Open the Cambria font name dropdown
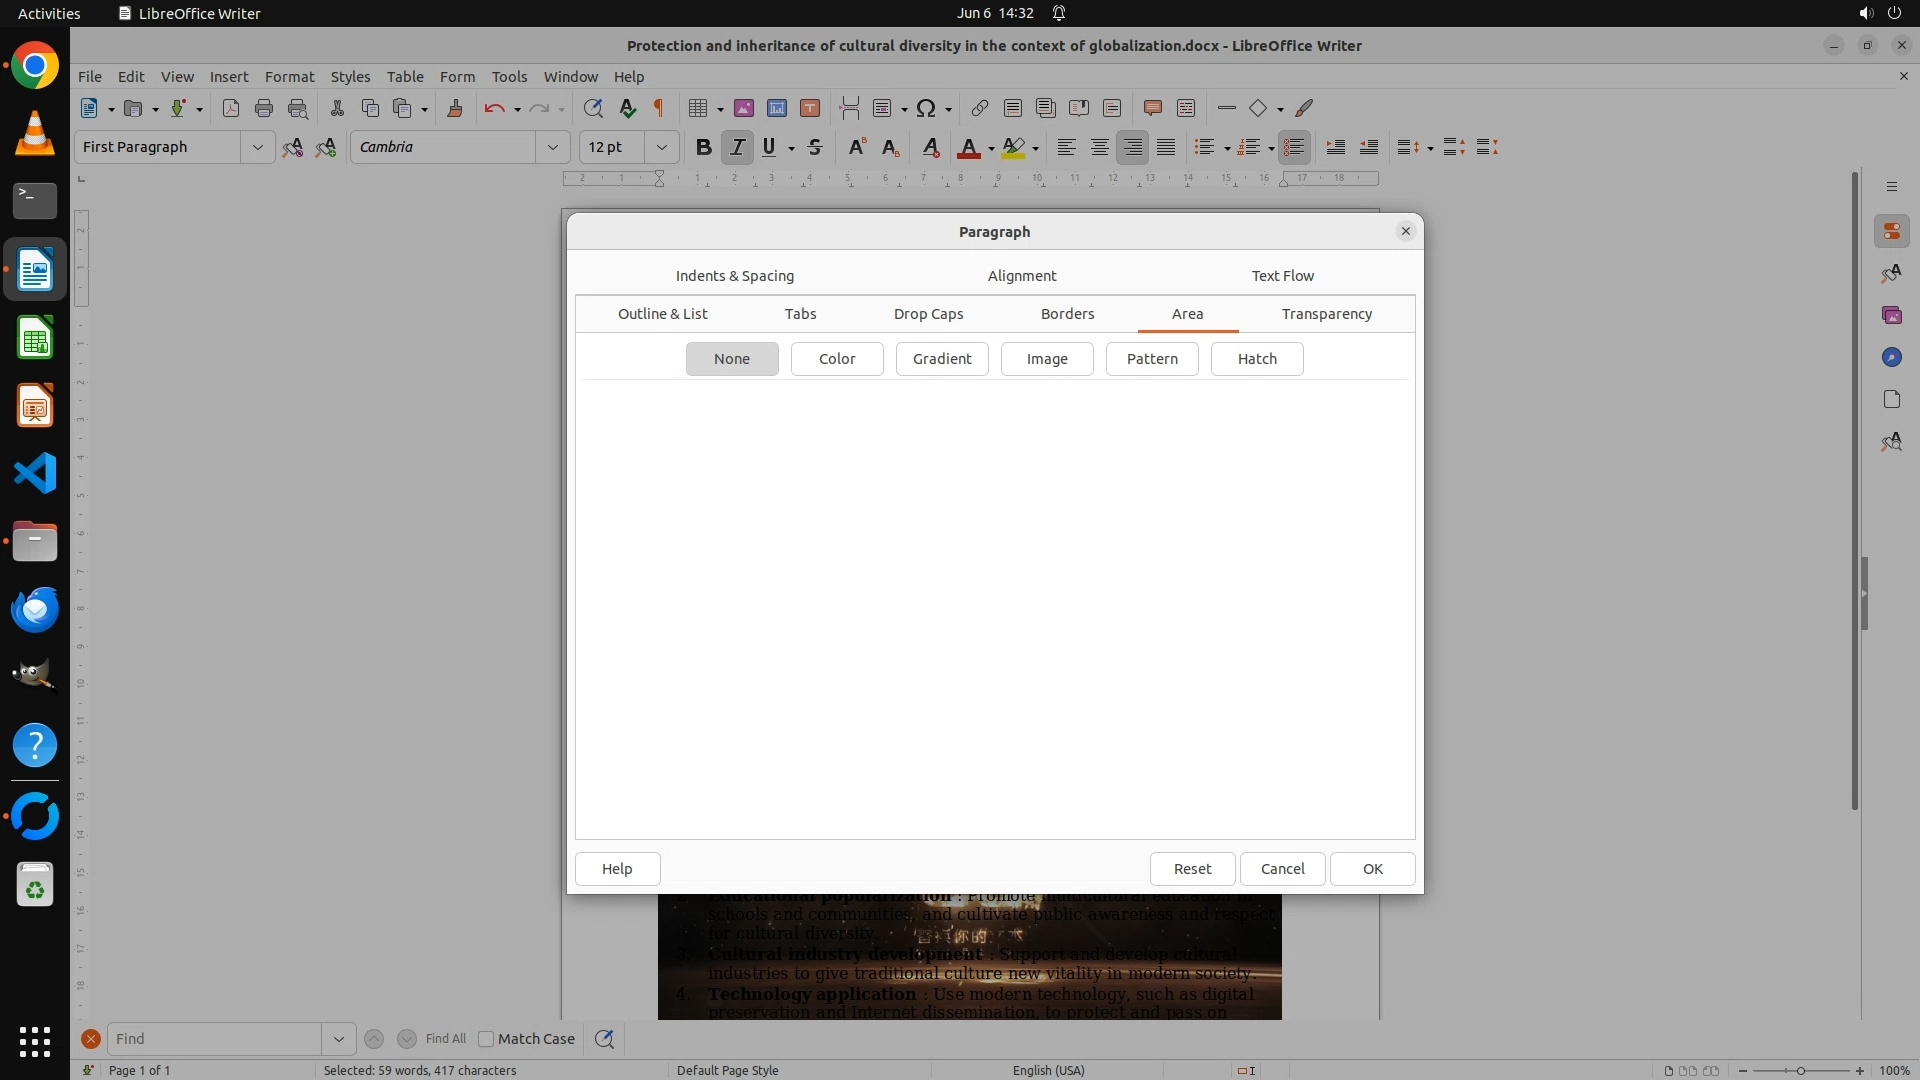Viewport: 1920px width, 1080px height. tap(552, 147)
